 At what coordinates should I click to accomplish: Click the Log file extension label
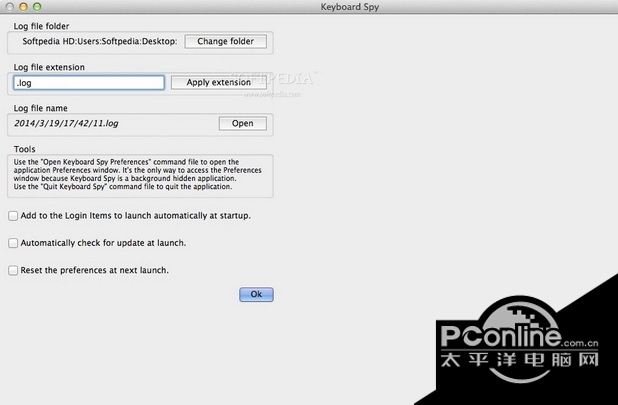(49, 67)
